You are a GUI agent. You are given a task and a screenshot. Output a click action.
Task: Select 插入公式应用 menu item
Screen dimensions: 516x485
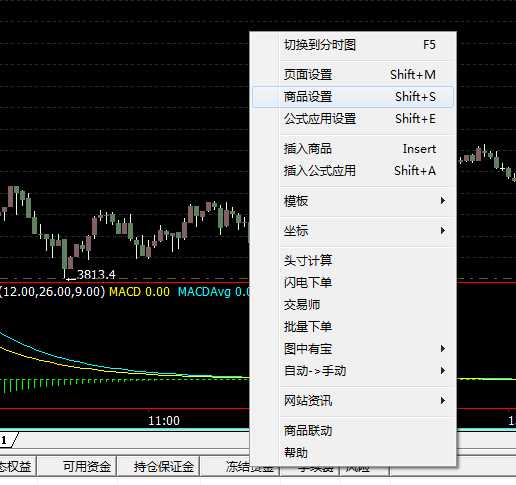[353, 171]
